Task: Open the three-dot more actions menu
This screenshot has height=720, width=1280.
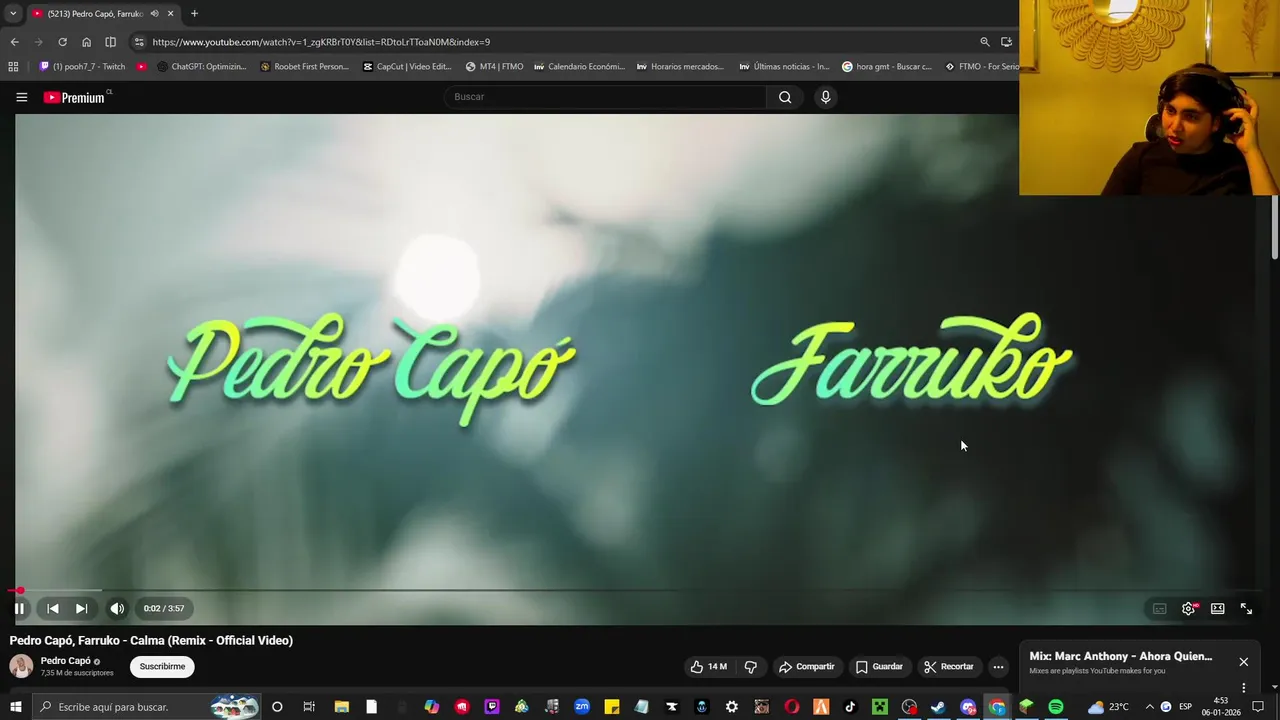Action: [x=998, y=667]
